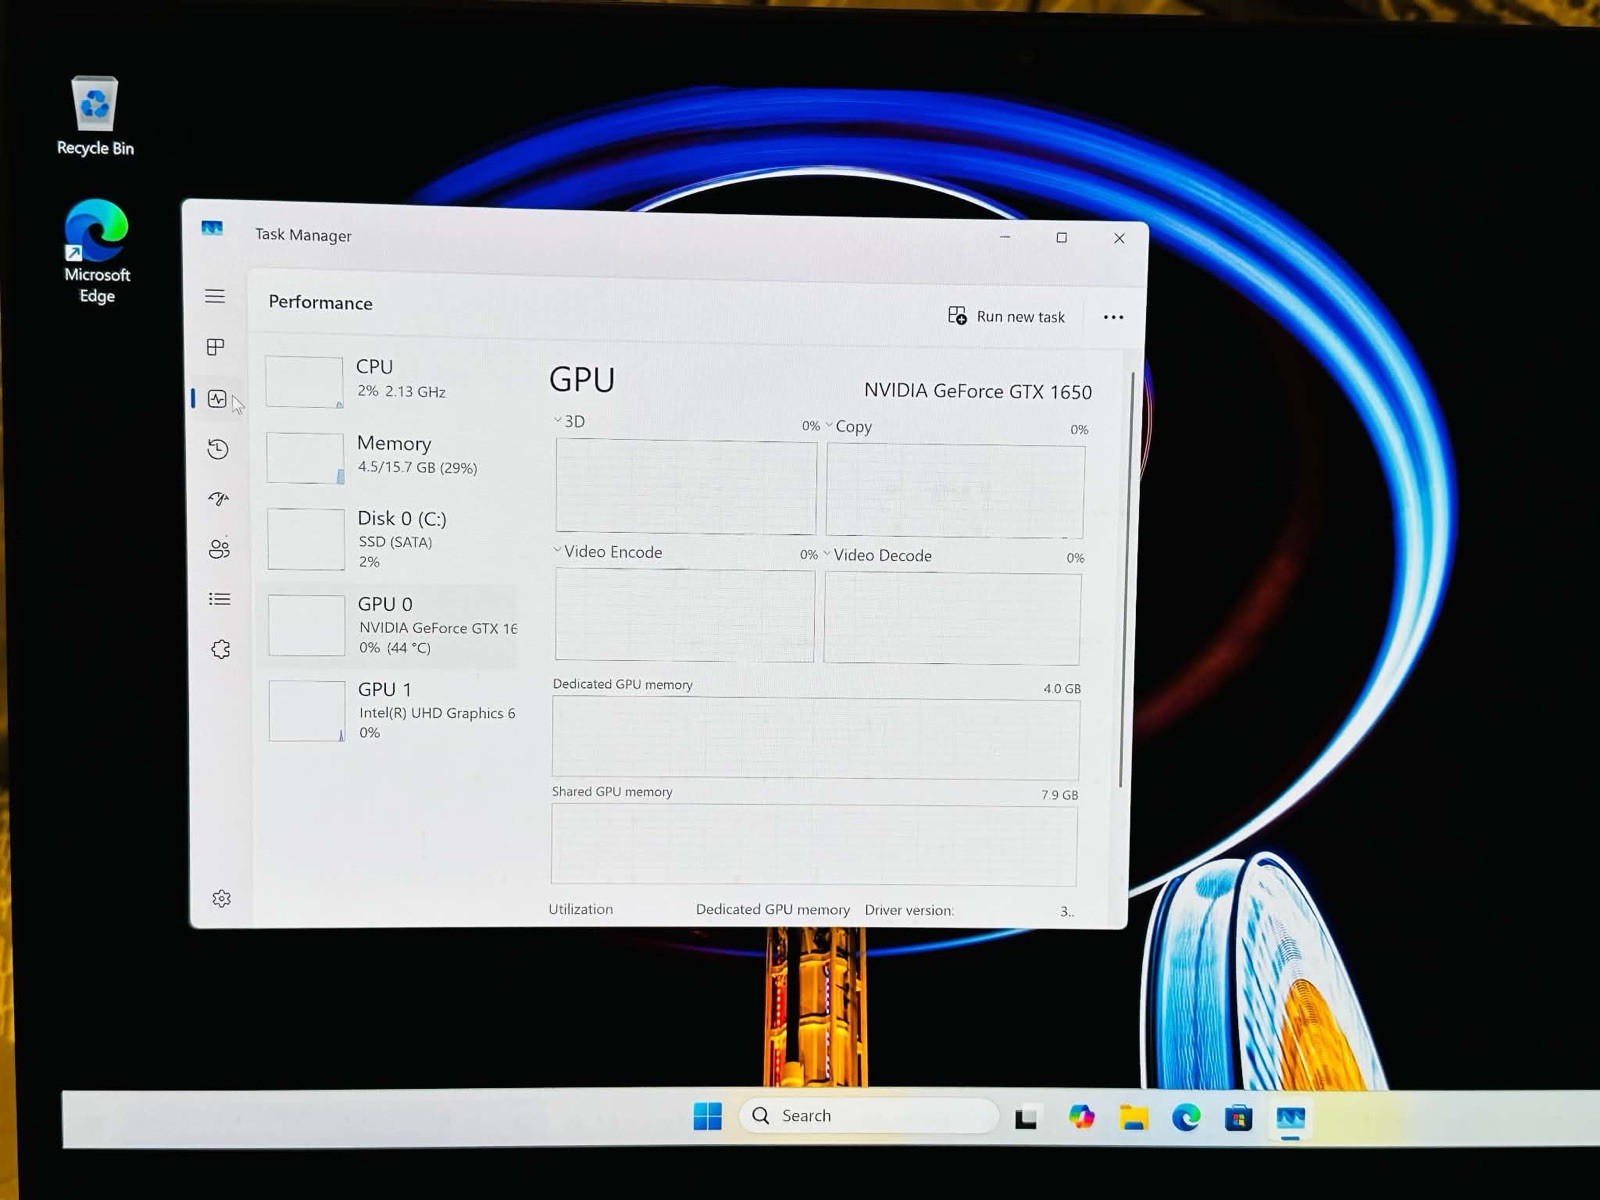
Task: Open the Windows Start menu
Action: [x=708, y=1116]
